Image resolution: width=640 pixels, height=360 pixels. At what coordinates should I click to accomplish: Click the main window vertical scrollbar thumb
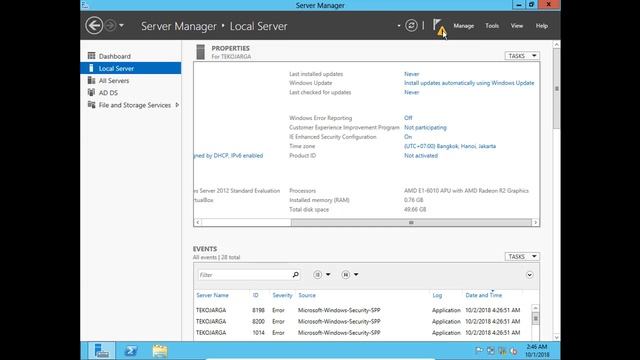pyautogui.click(x=556, y=88)
